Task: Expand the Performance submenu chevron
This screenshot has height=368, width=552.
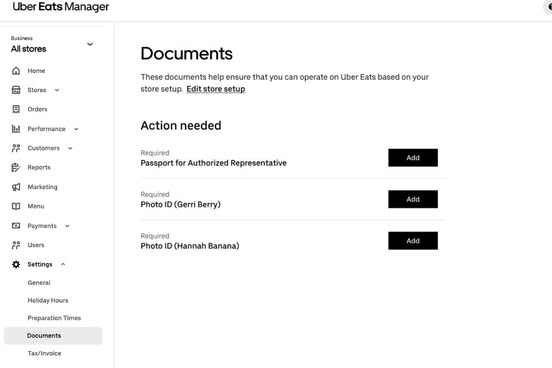Action: pyautogui.click(x=76, y=129)
